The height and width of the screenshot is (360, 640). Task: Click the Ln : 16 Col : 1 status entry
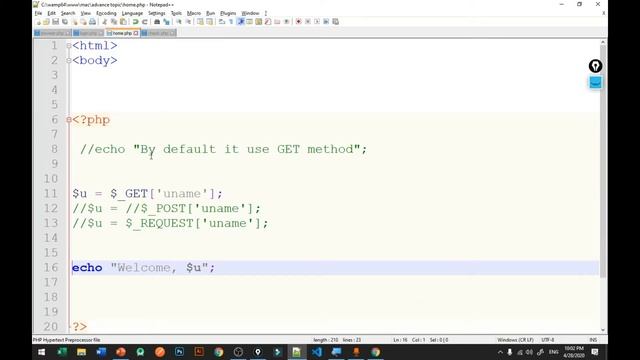pos(408,340)
